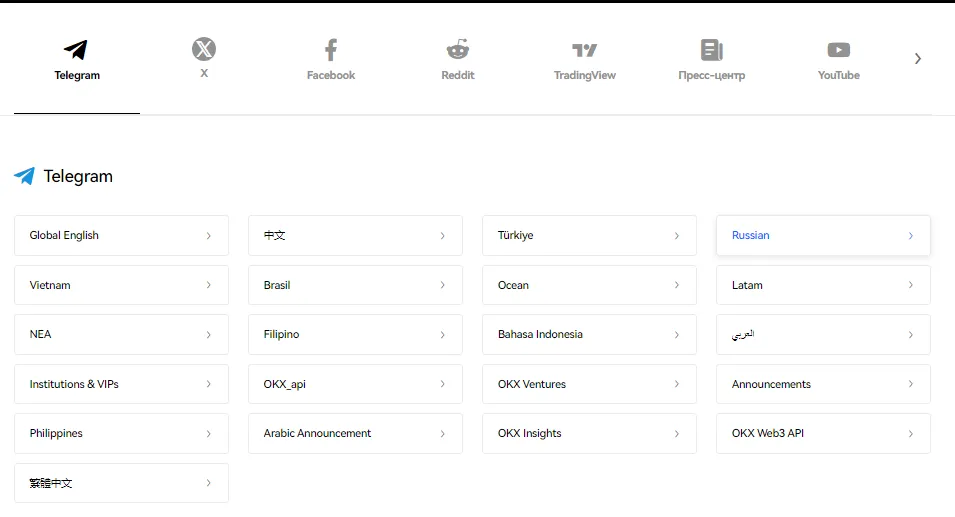Click the X logo icon

204,49
